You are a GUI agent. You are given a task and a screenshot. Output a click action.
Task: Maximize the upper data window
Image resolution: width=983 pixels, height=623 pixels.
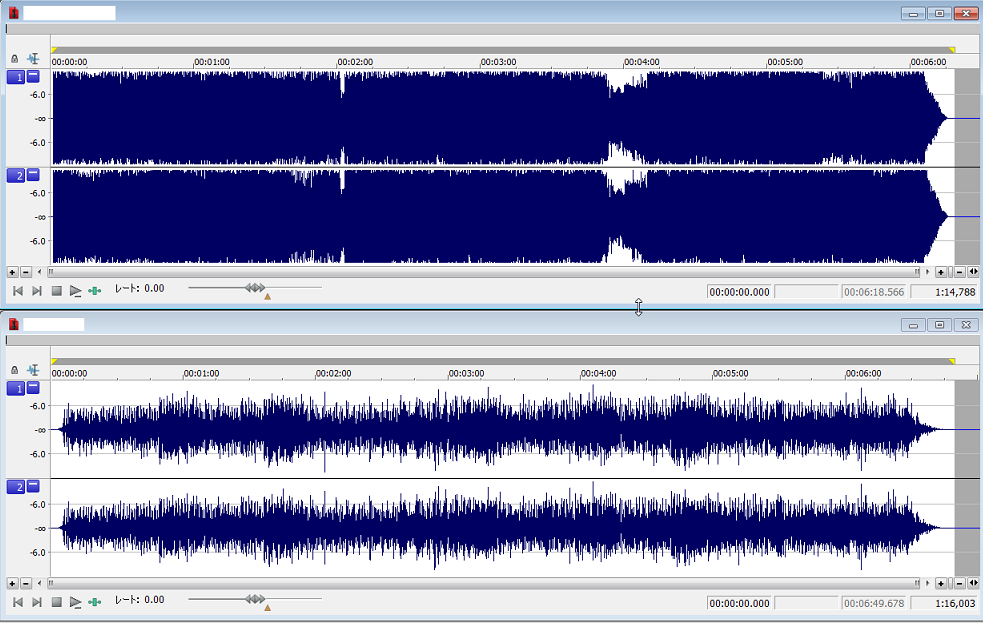point(939,13)
